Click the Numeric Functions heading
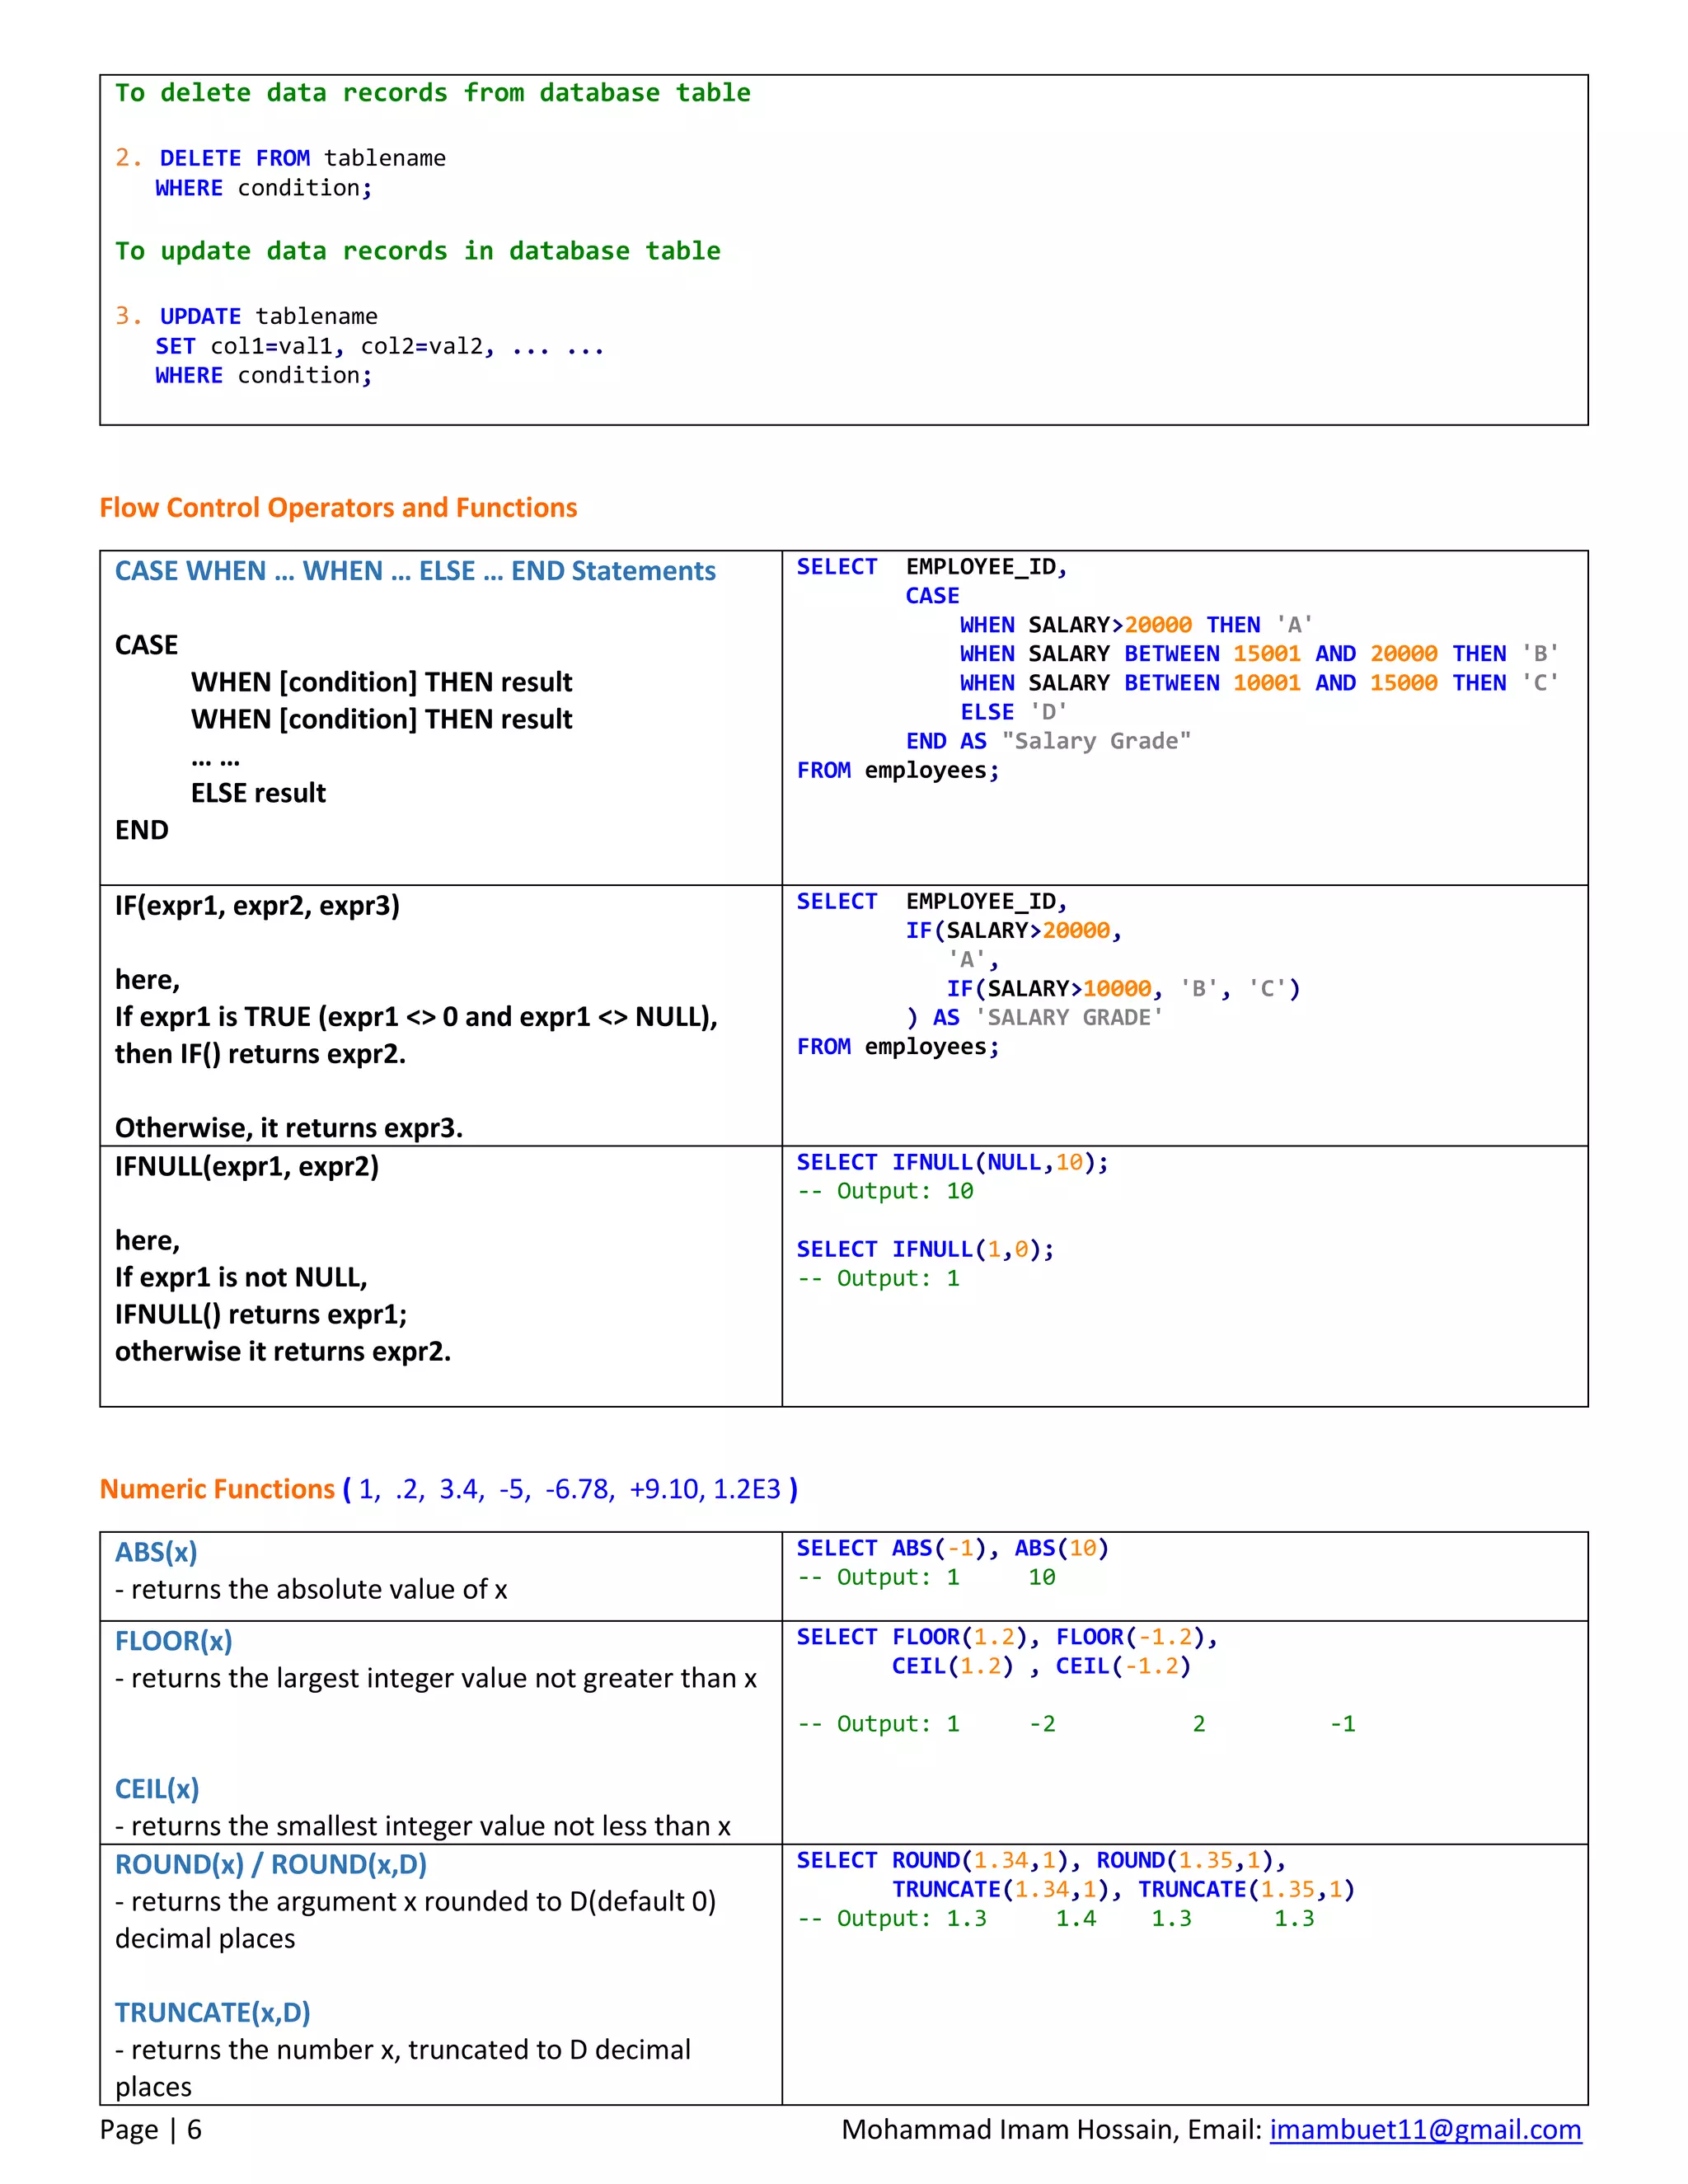Screen dimensions: 1688x2184 (217, 1489)
